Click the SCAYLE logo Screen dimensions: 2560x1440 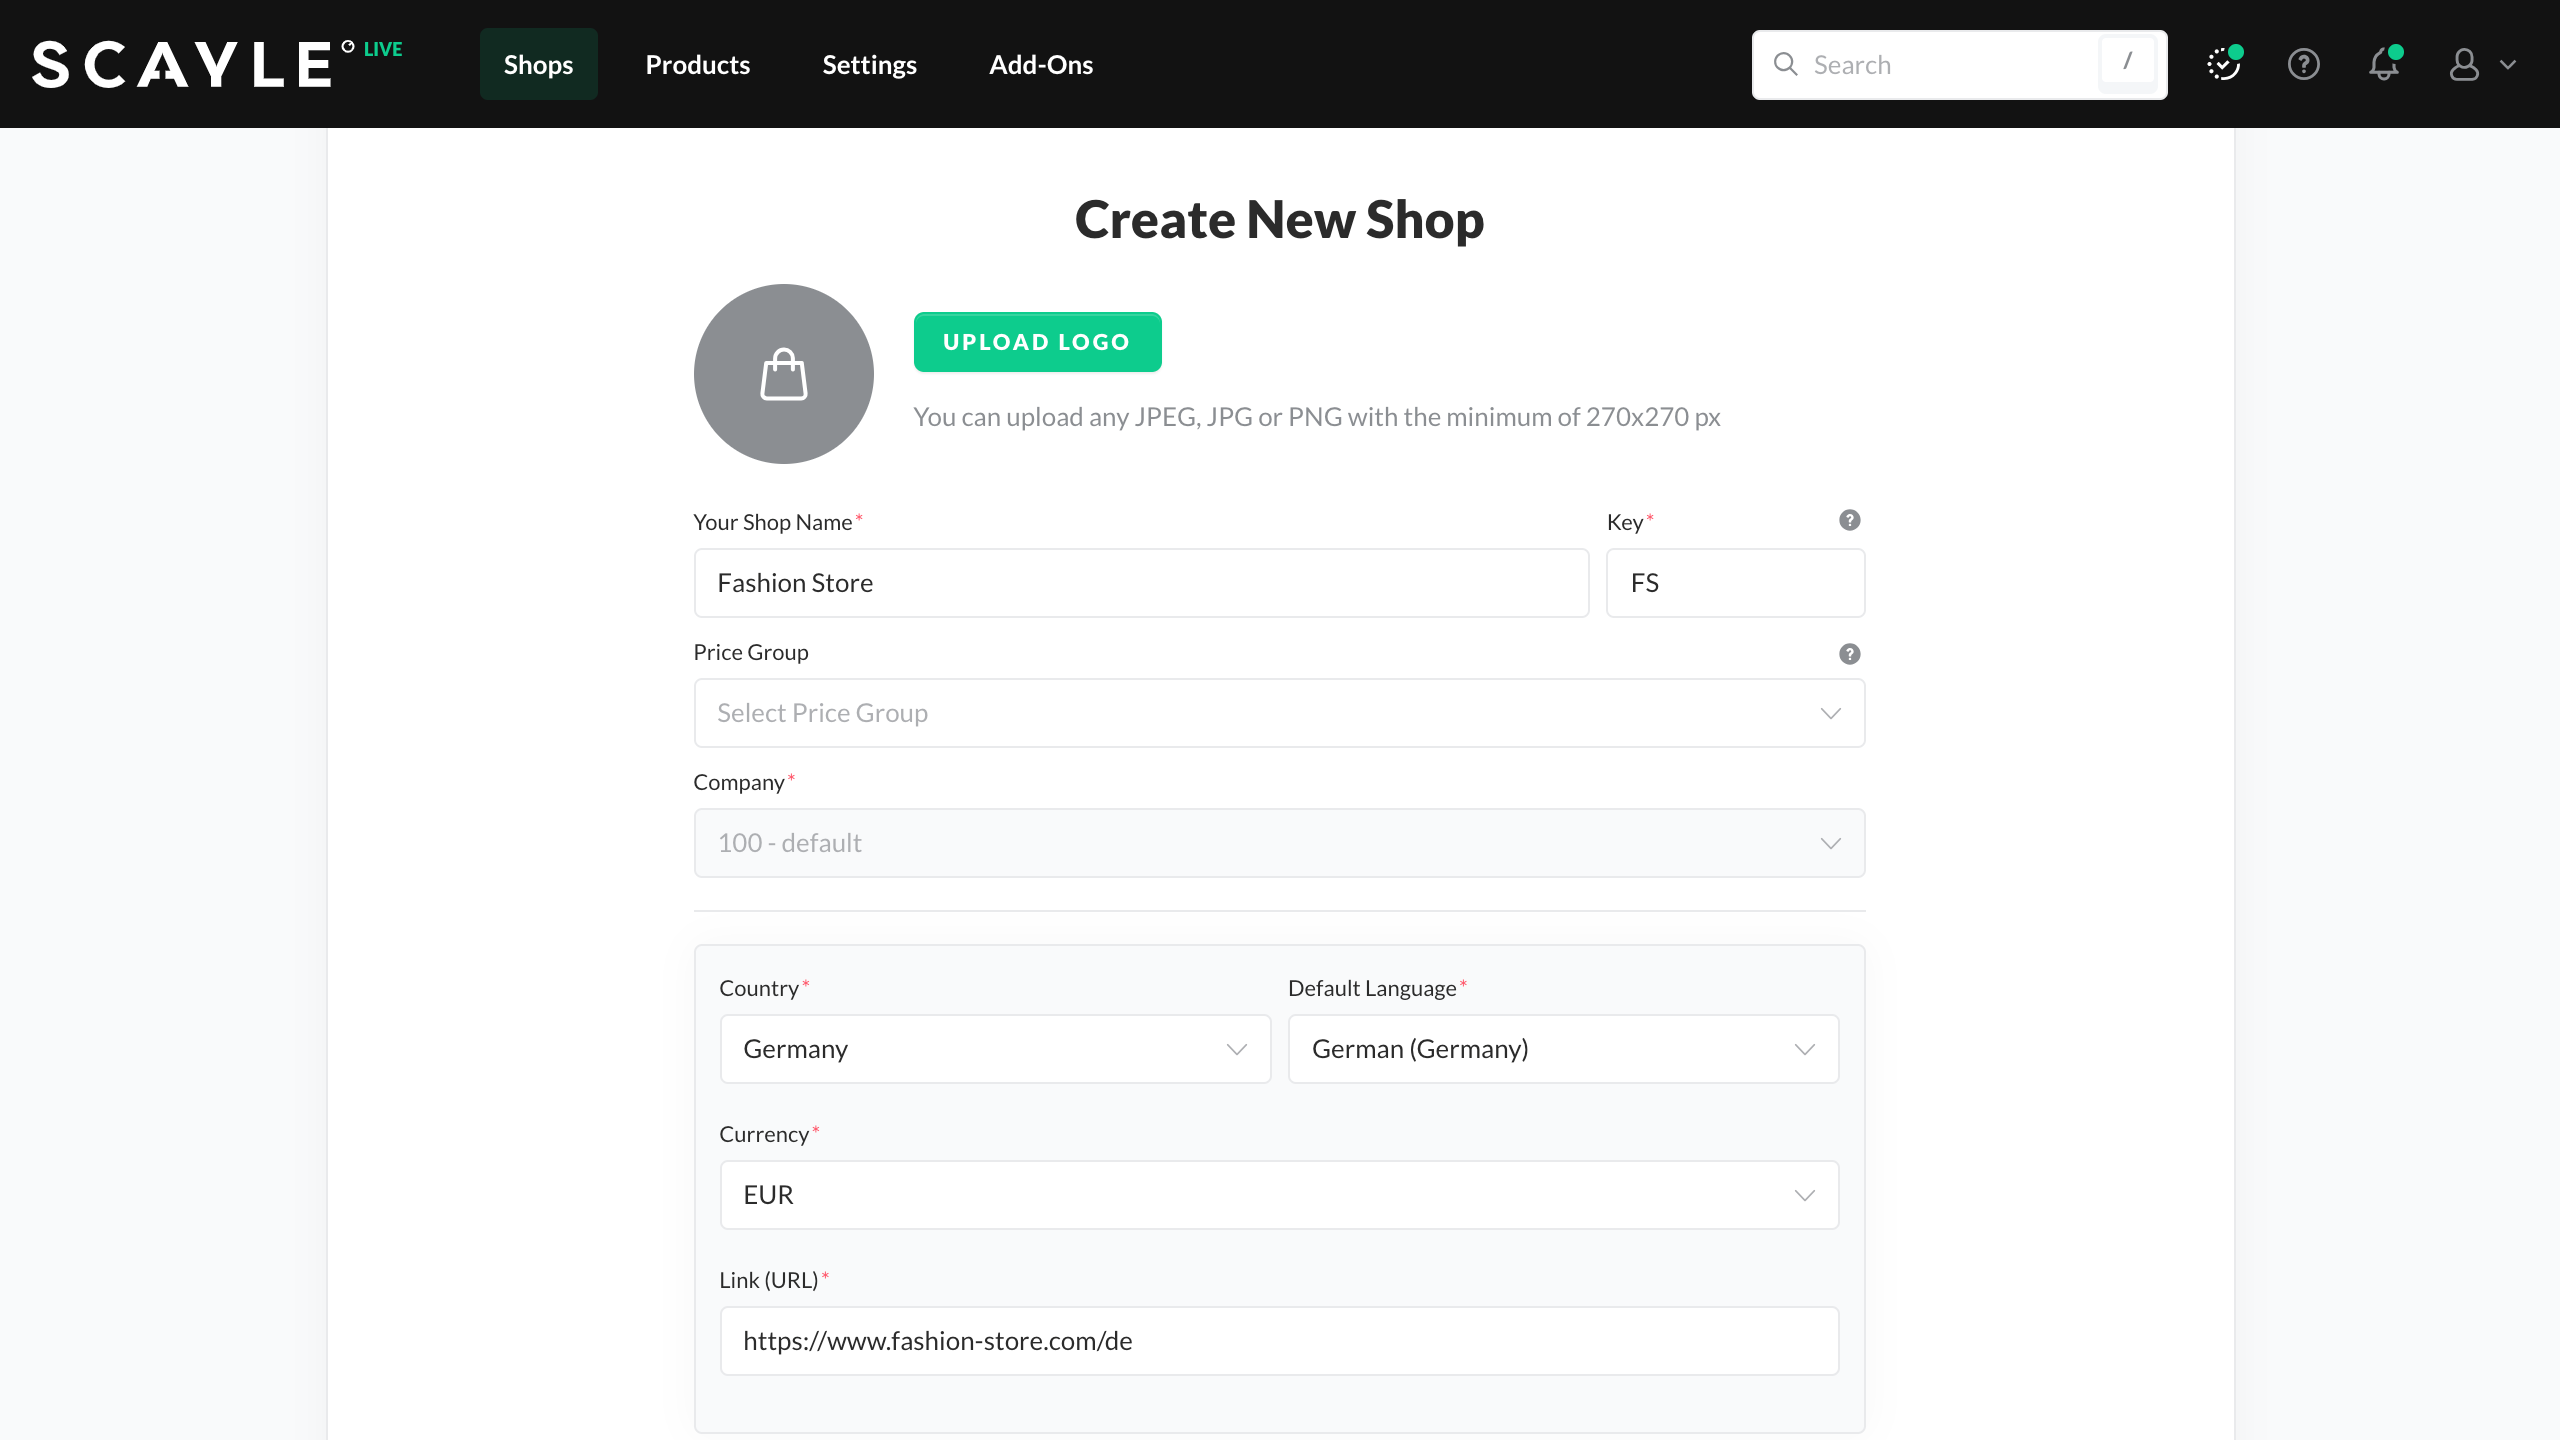[x=182, y=64]
